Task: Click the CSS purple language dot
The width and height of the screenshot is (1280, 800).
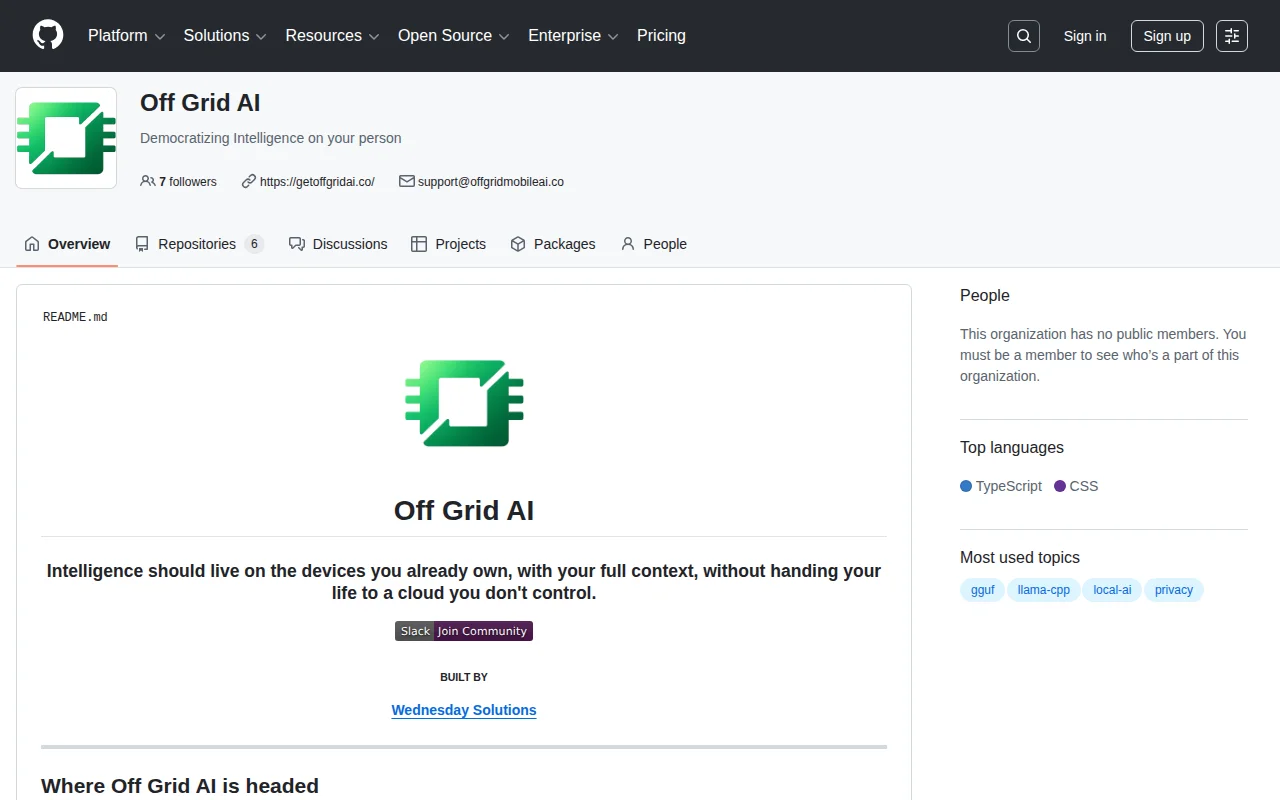Action: 1060,486
